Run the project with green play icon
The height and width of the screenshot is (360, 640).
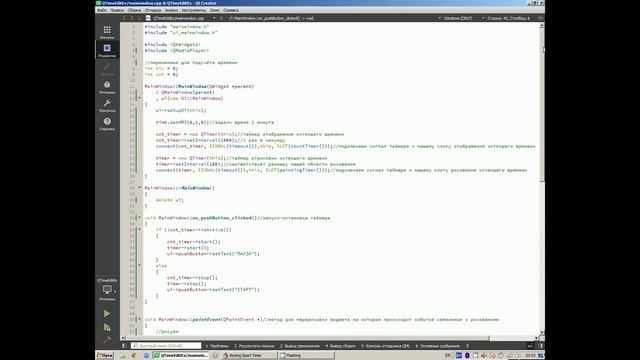click(x=107, y=313)
